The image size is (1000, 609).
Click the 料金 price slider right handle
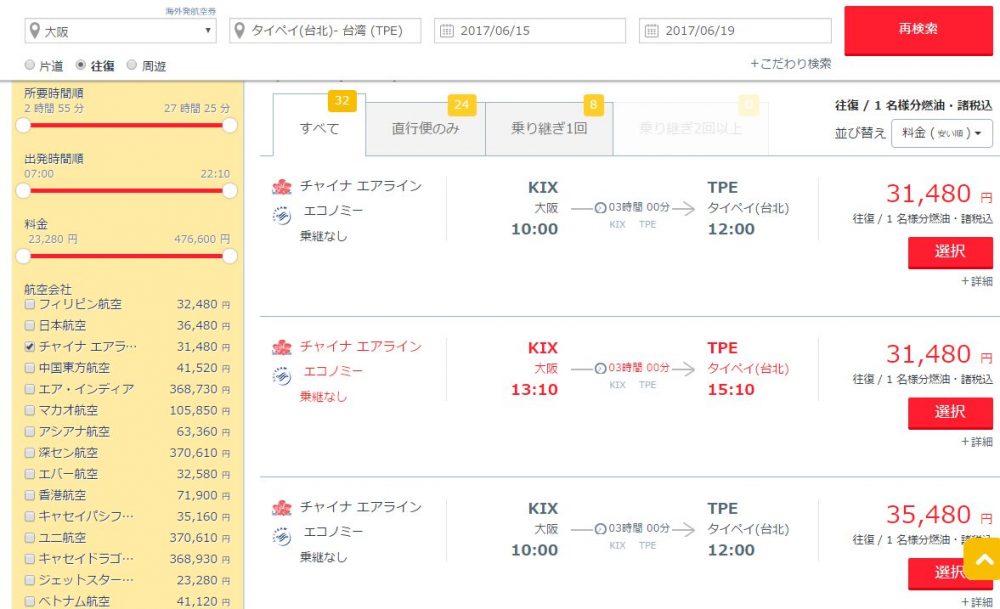(230, 256)
